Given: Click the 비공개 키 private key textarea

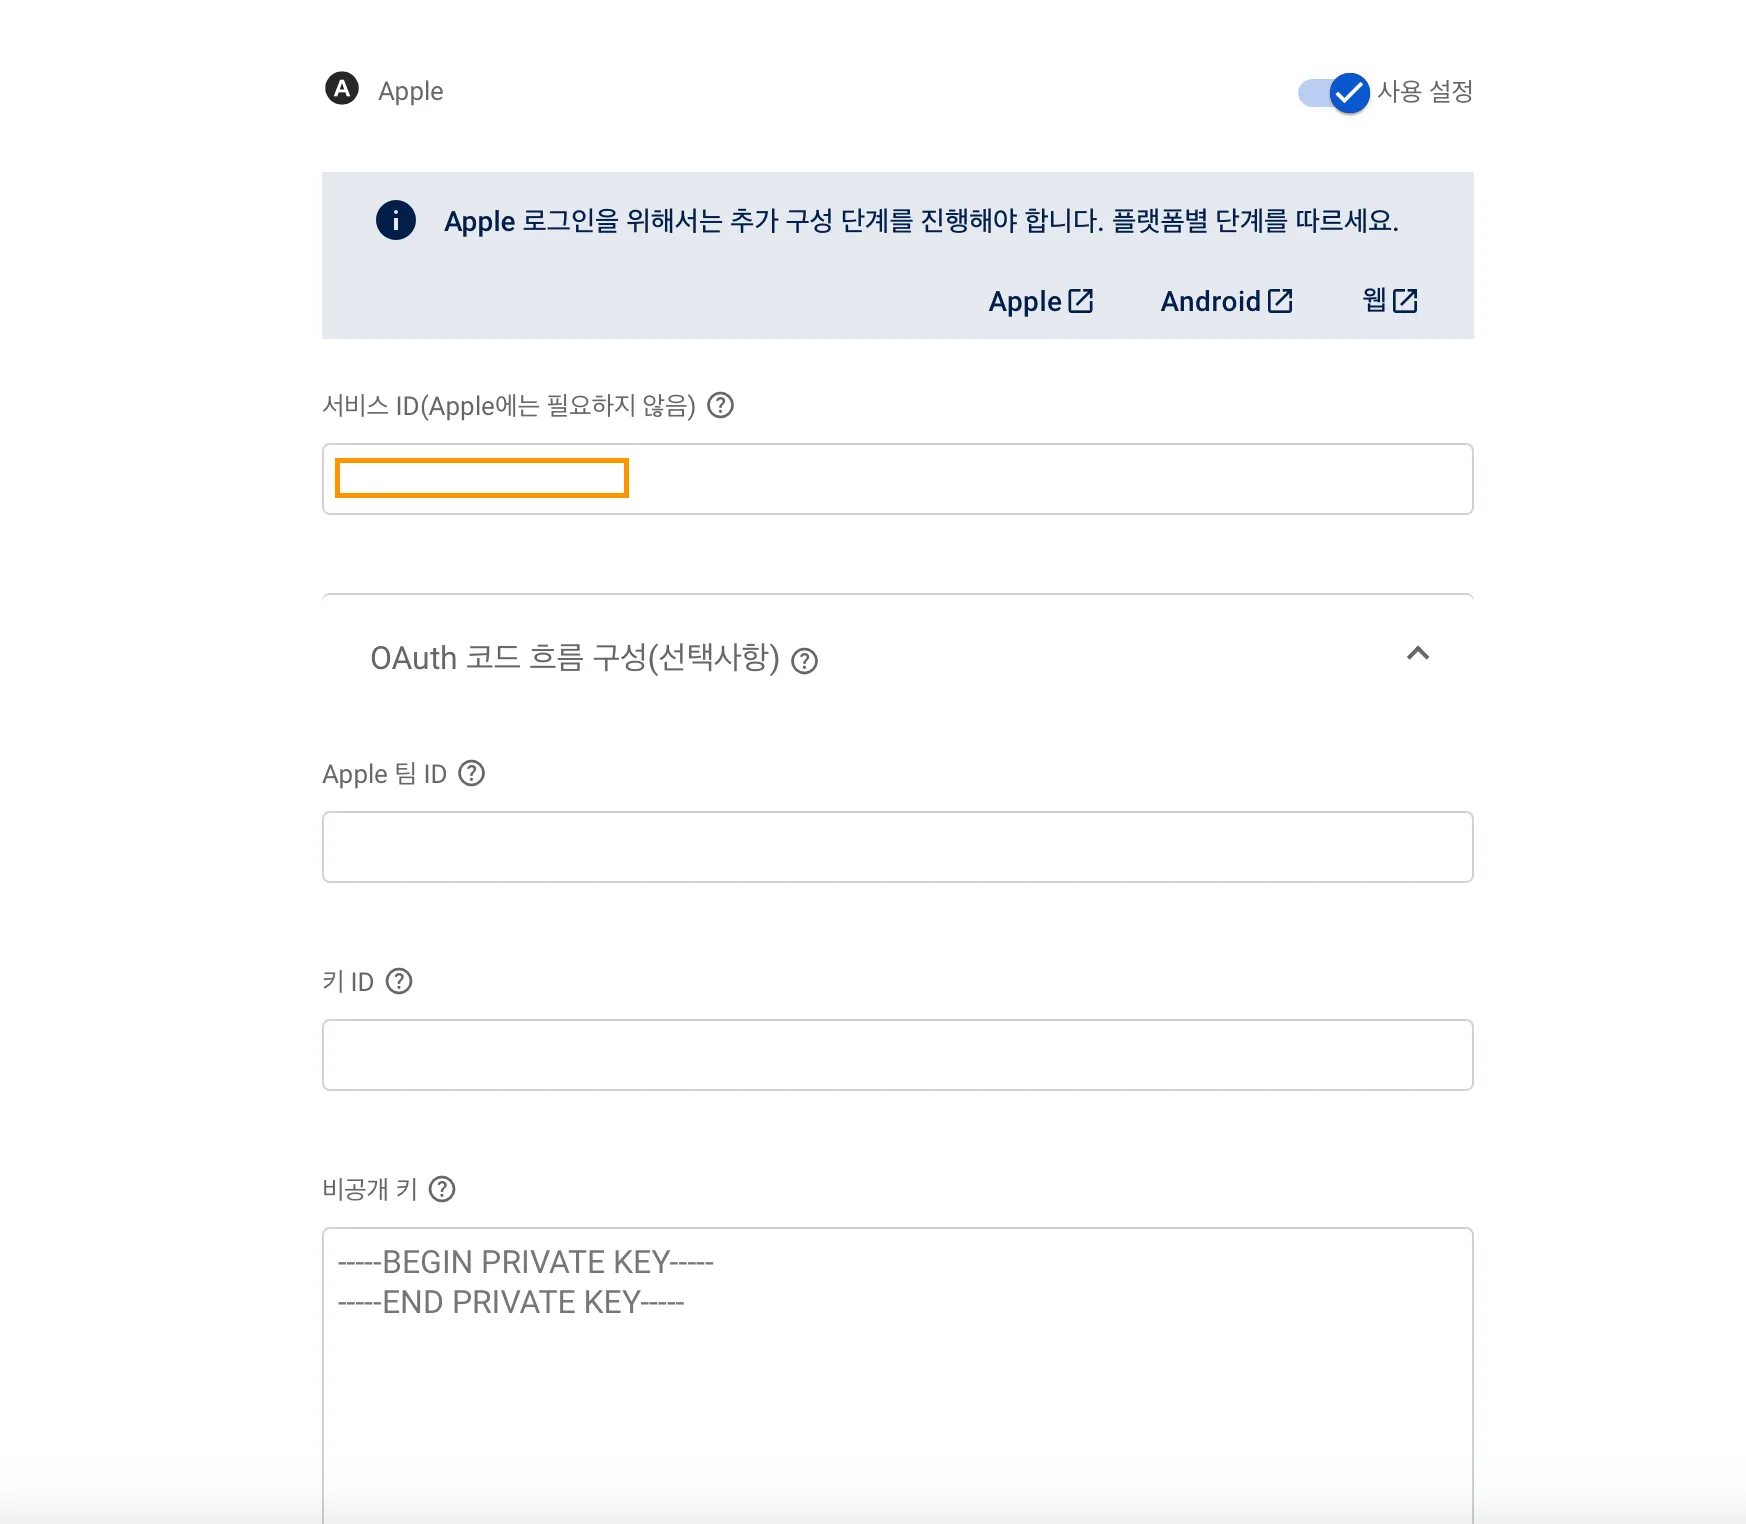Looking at the screenshot, I should tap(898, 1376).
